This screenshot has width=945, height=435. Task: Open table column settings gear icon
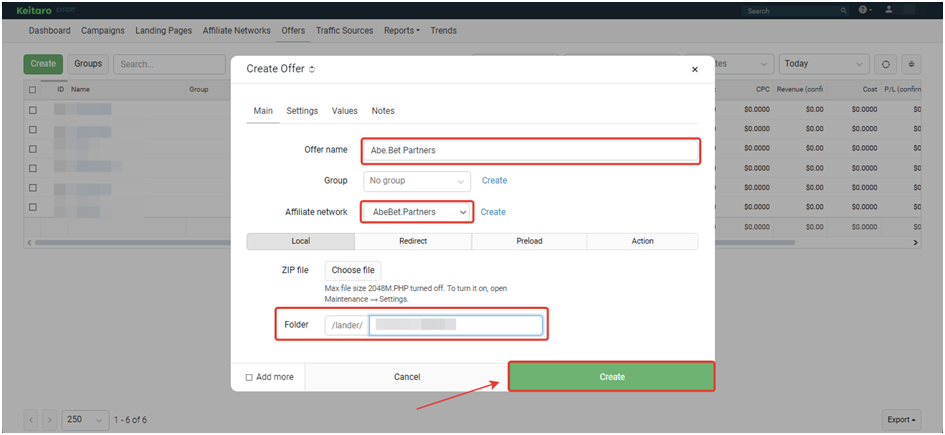911,64
